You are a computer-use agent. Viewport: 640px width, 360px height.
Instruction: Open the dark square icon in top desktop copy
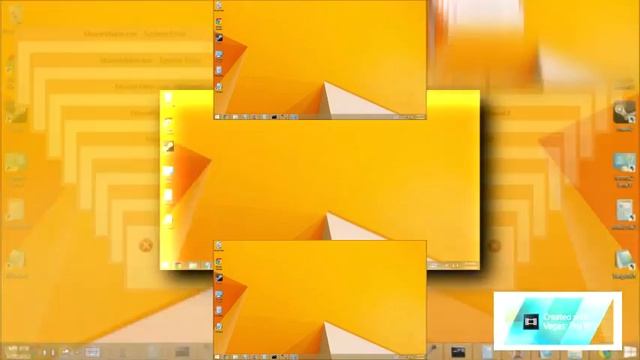coord(219,38)
